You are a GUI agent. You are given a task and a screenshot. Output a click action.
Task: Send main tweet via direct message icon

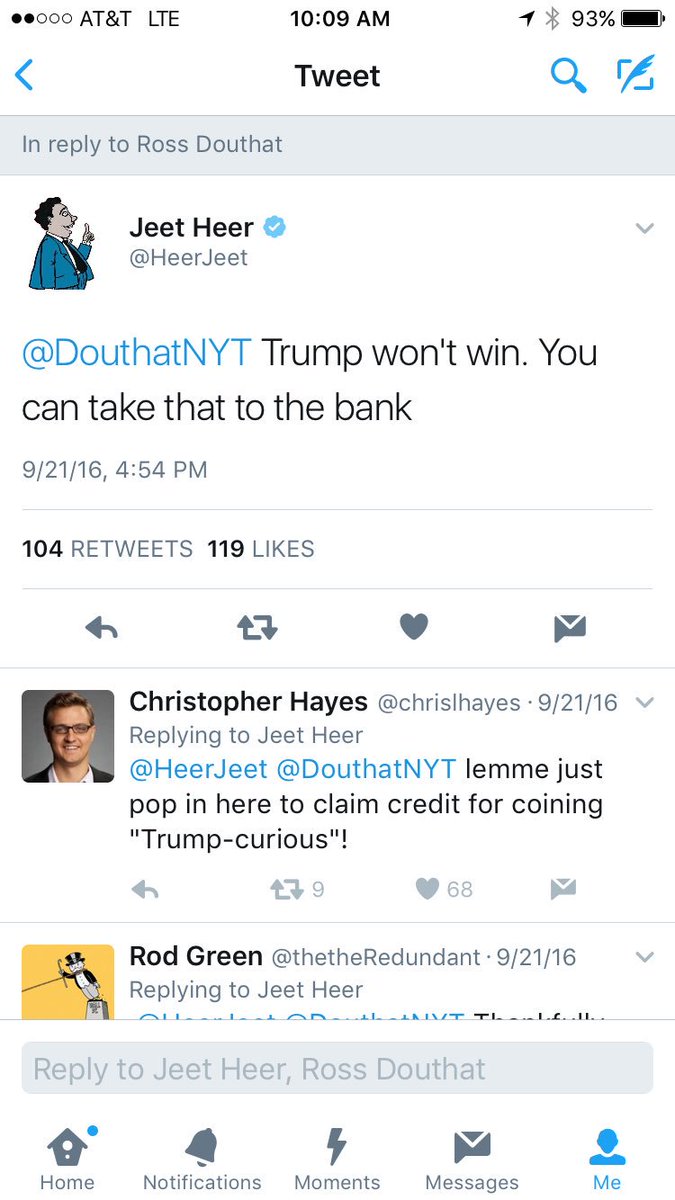tap(570, 628)
